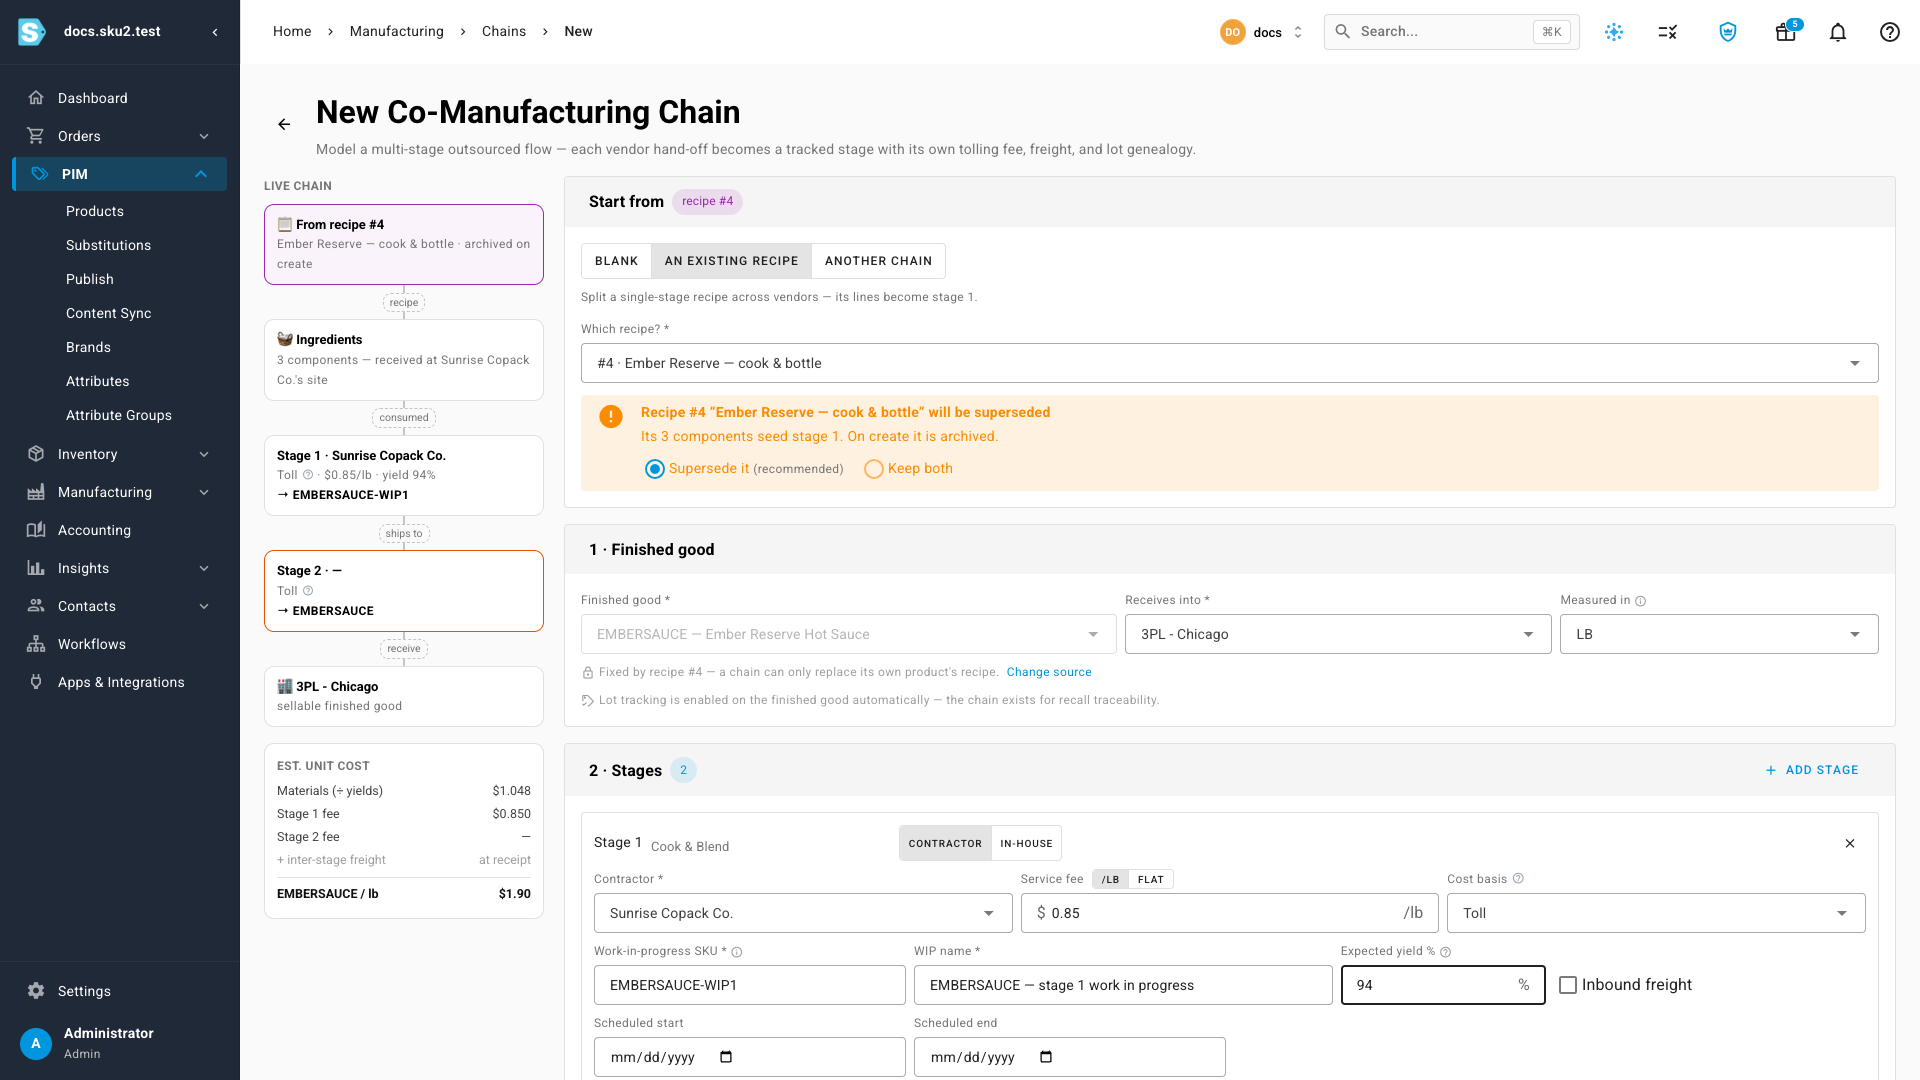The width and height of the screenshot is (1920, 1080).
Task: Click help icon beside Expected yield %
Action: click(x=1446, y=952)
